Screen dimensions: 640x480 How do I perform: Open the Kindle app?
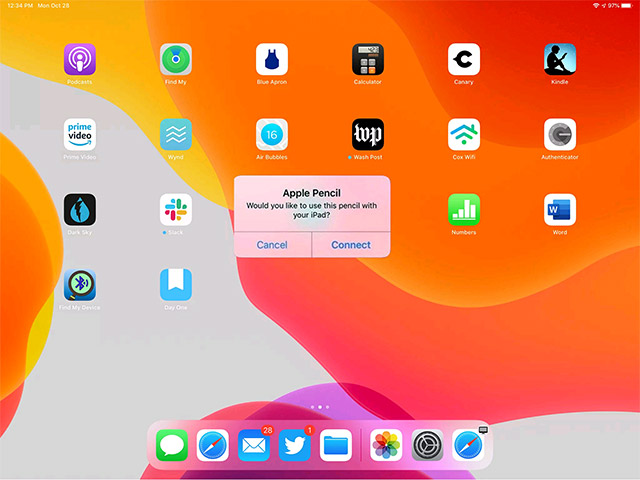pyautogui.click(x=560, y=59)
